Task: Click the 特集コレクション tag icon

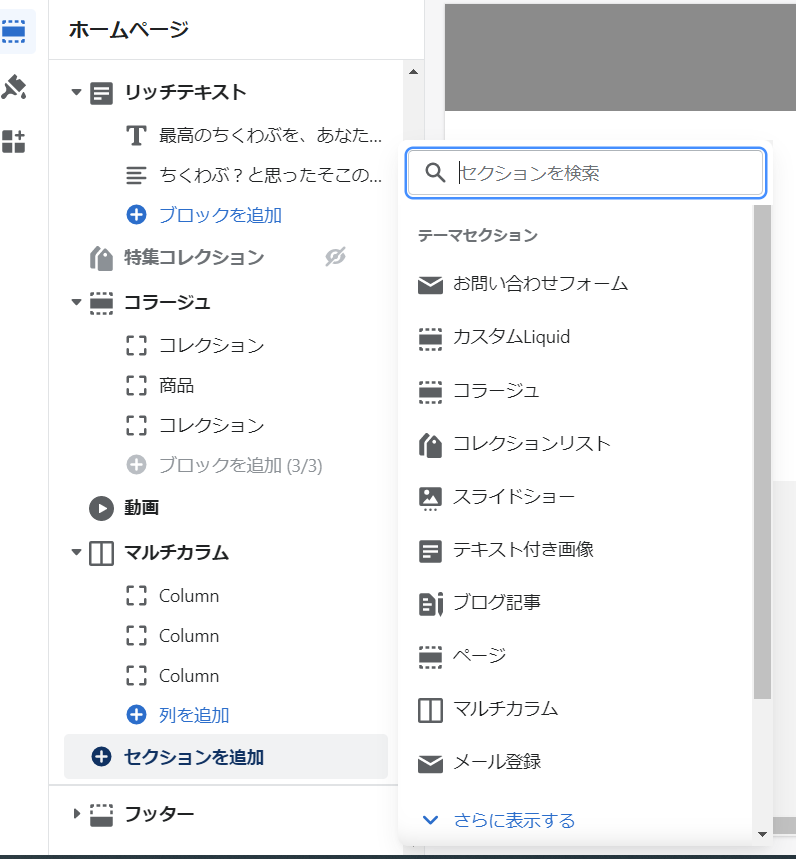Action: pos(101,258)
